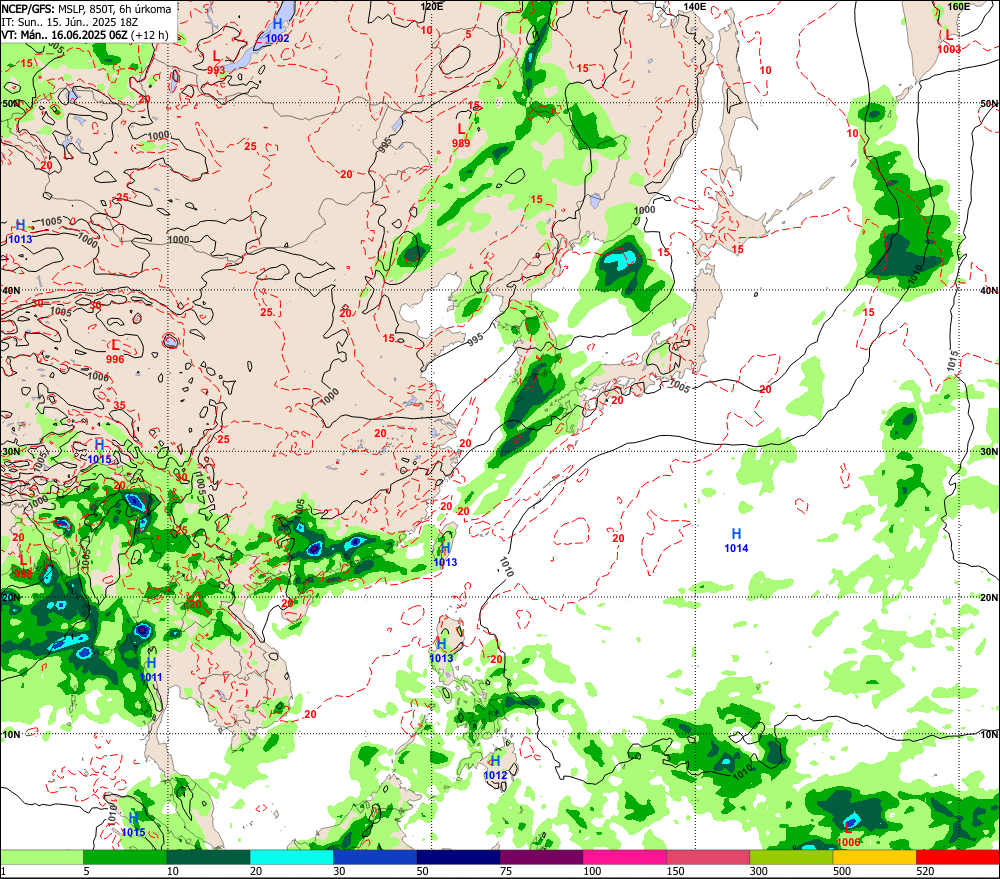Click the H 1015 marker near Sumatra
The image size is (1000, 879).
point(133,824)
